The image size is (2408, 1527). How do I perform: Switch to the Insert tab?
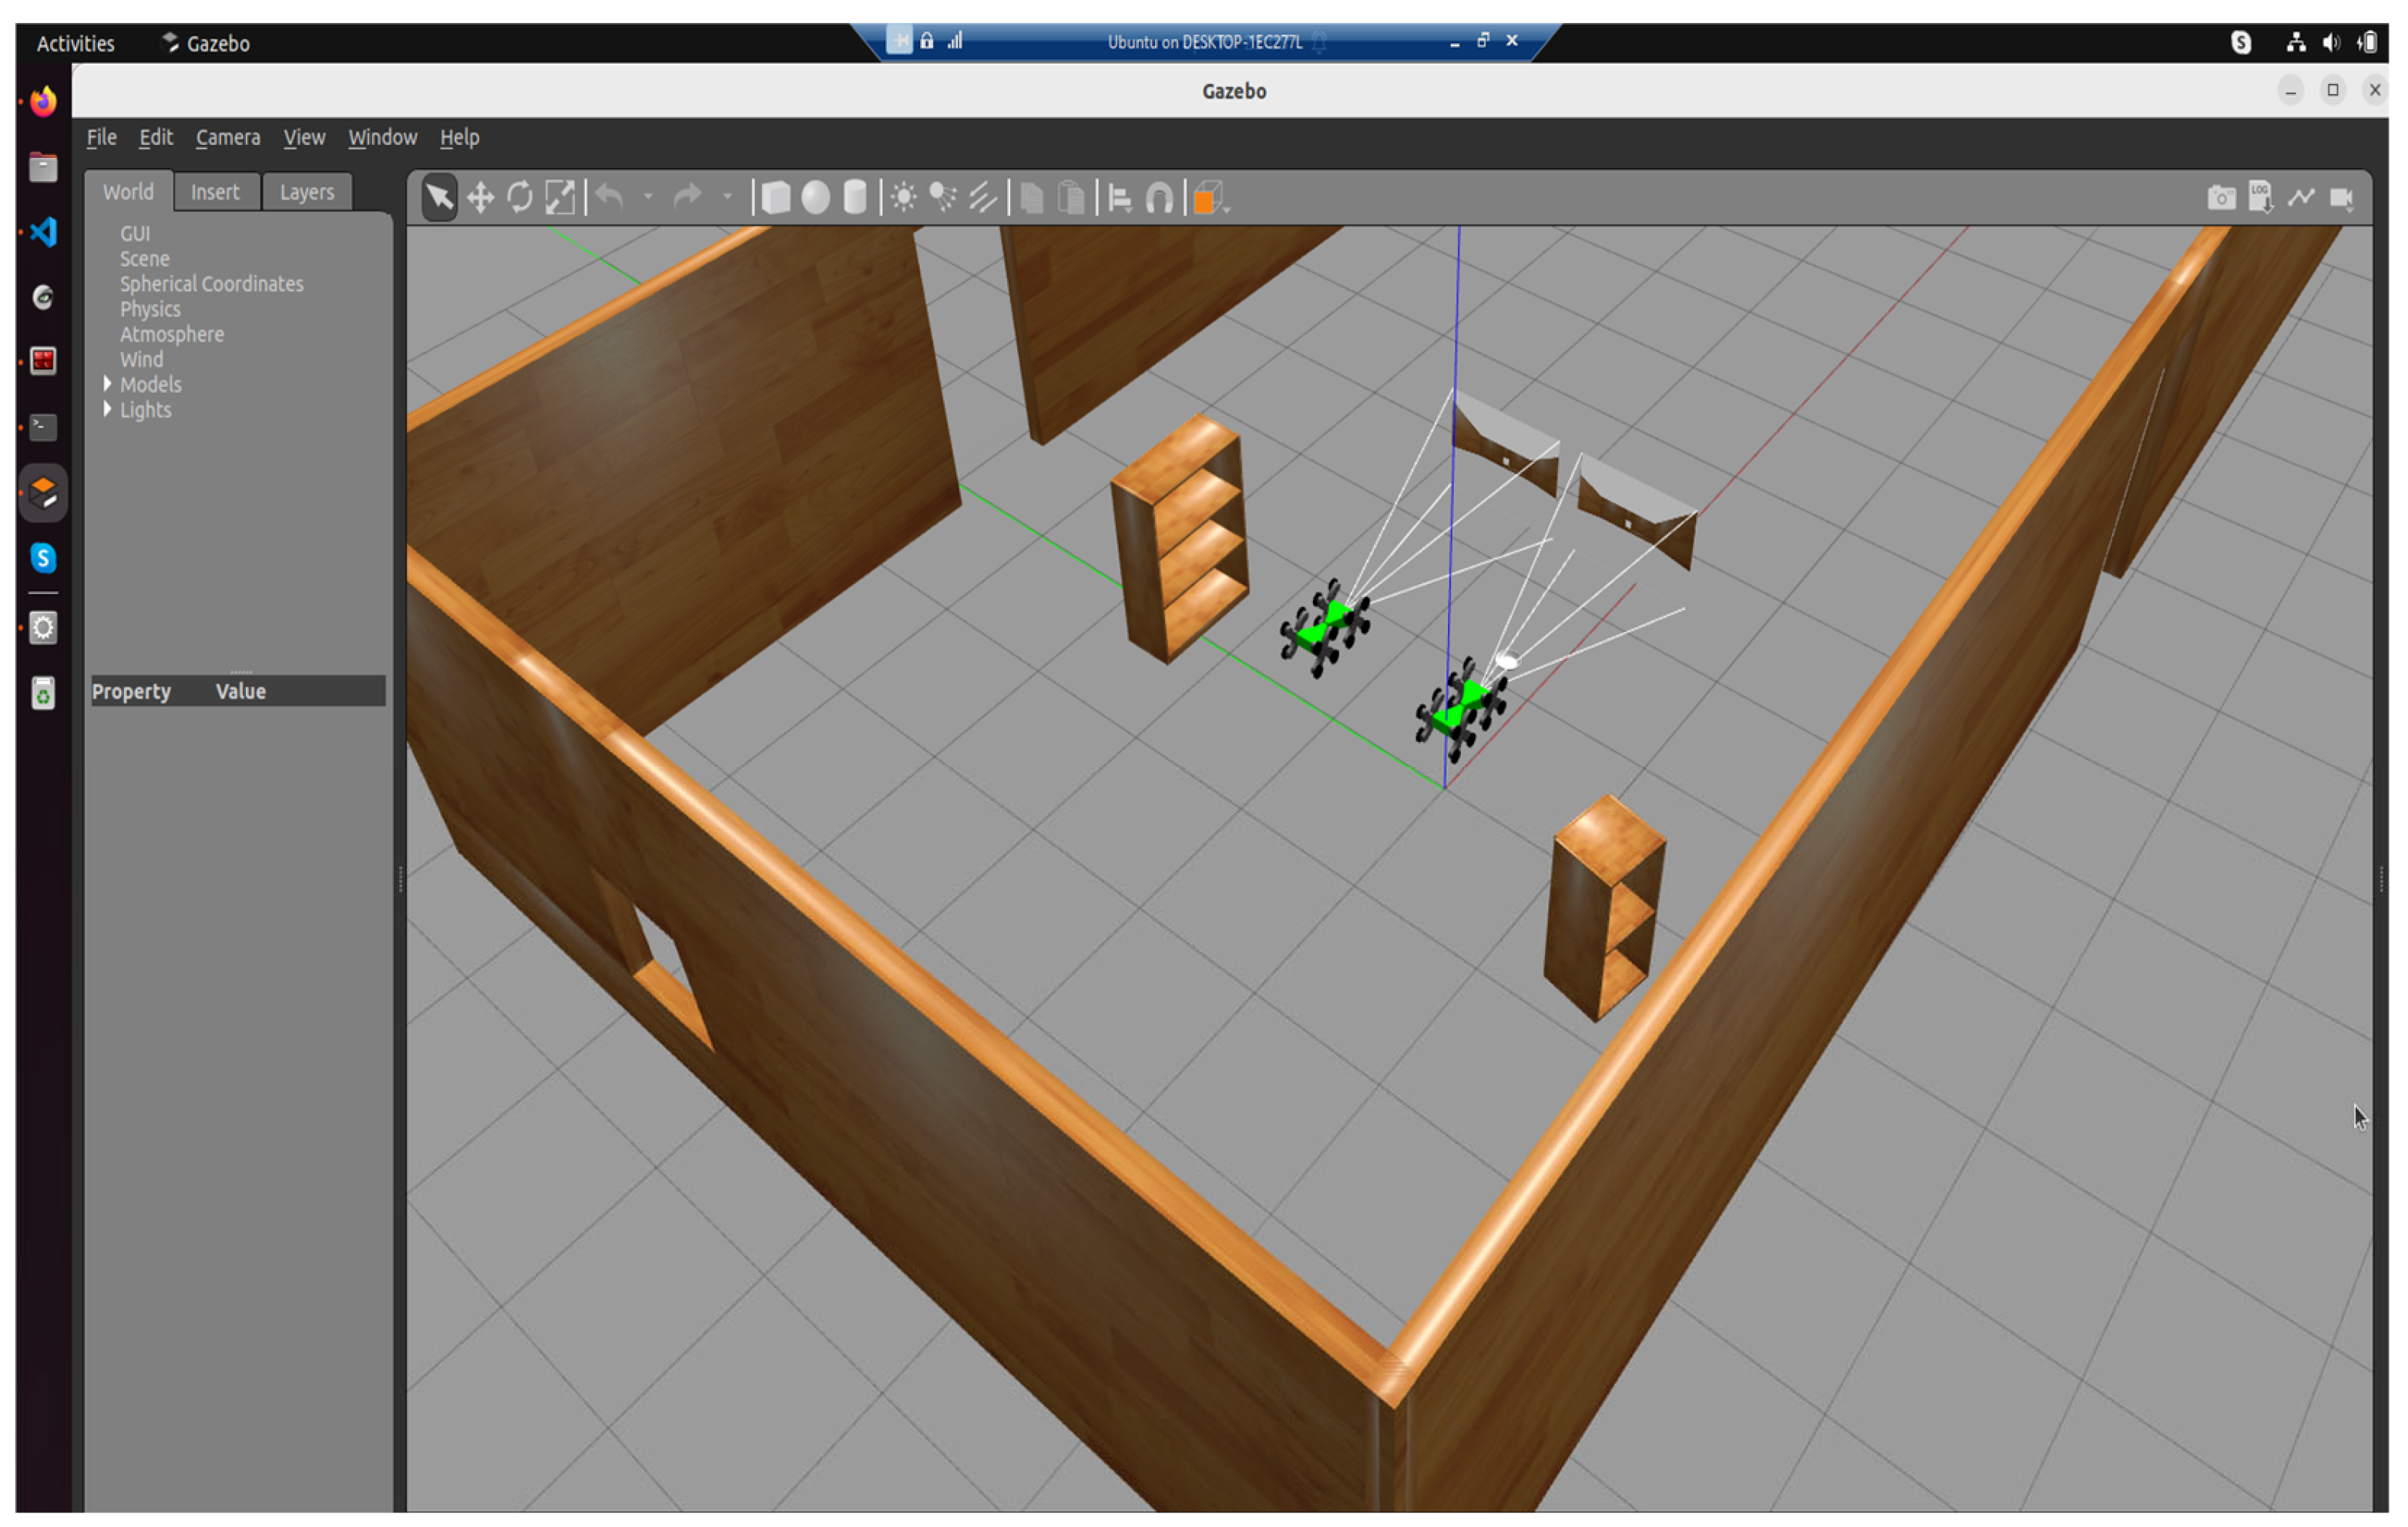[215, 192]
